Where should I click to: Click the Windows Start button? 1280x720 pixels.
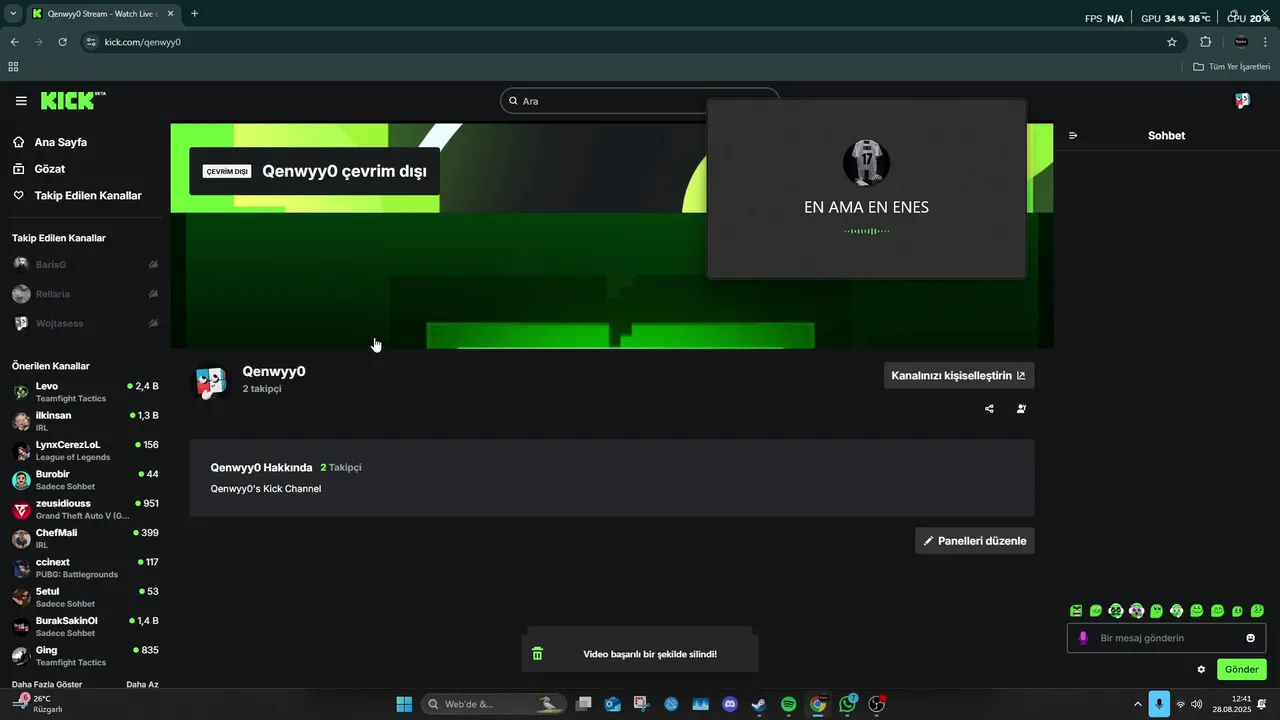tap(404, 704)
